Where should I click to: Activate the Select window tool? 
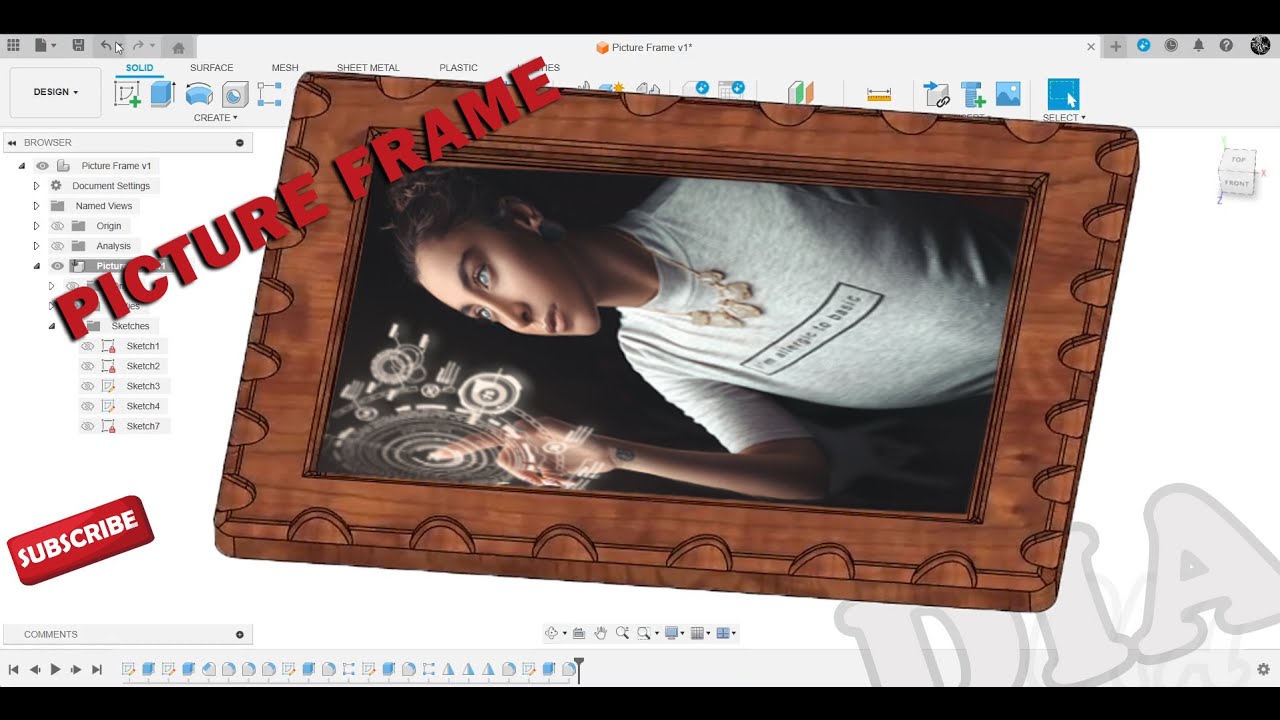(x=1063, y=94)
